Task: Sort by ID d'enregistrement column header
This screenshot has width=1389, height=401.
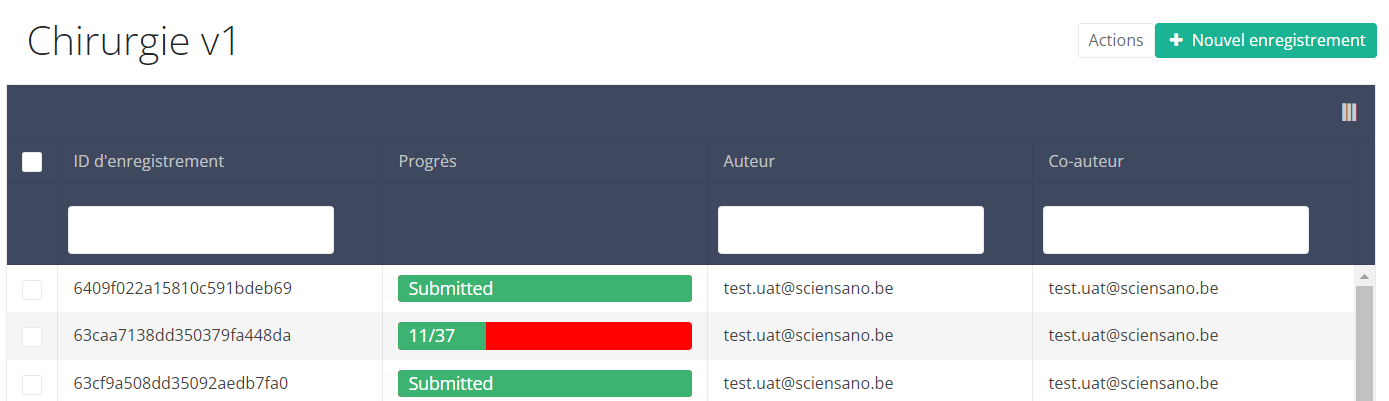Action: tap(149, 161)
